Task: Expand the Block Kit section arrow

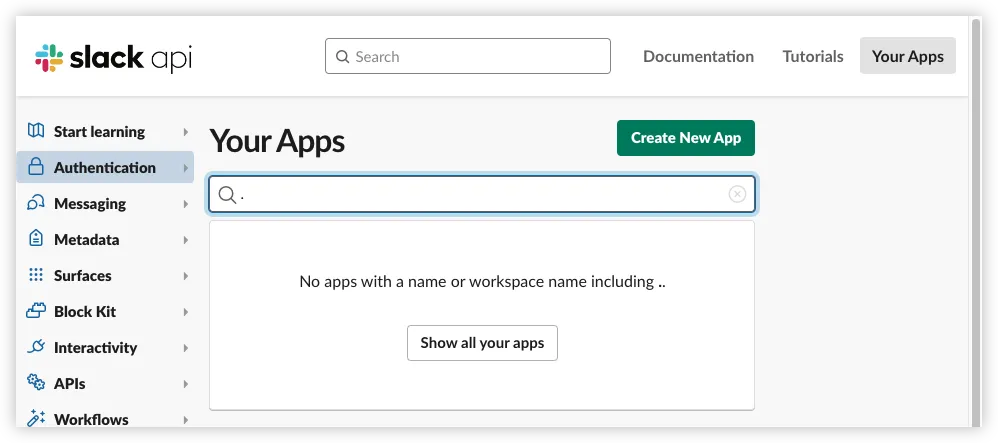Action: pos(185,312)
